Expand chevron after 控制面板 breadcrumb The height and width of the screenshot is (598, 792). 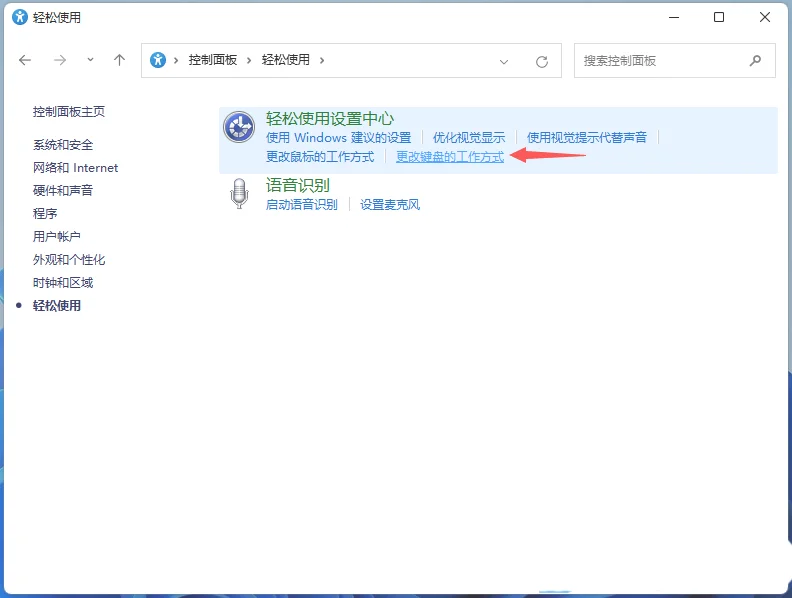[249, 61]
